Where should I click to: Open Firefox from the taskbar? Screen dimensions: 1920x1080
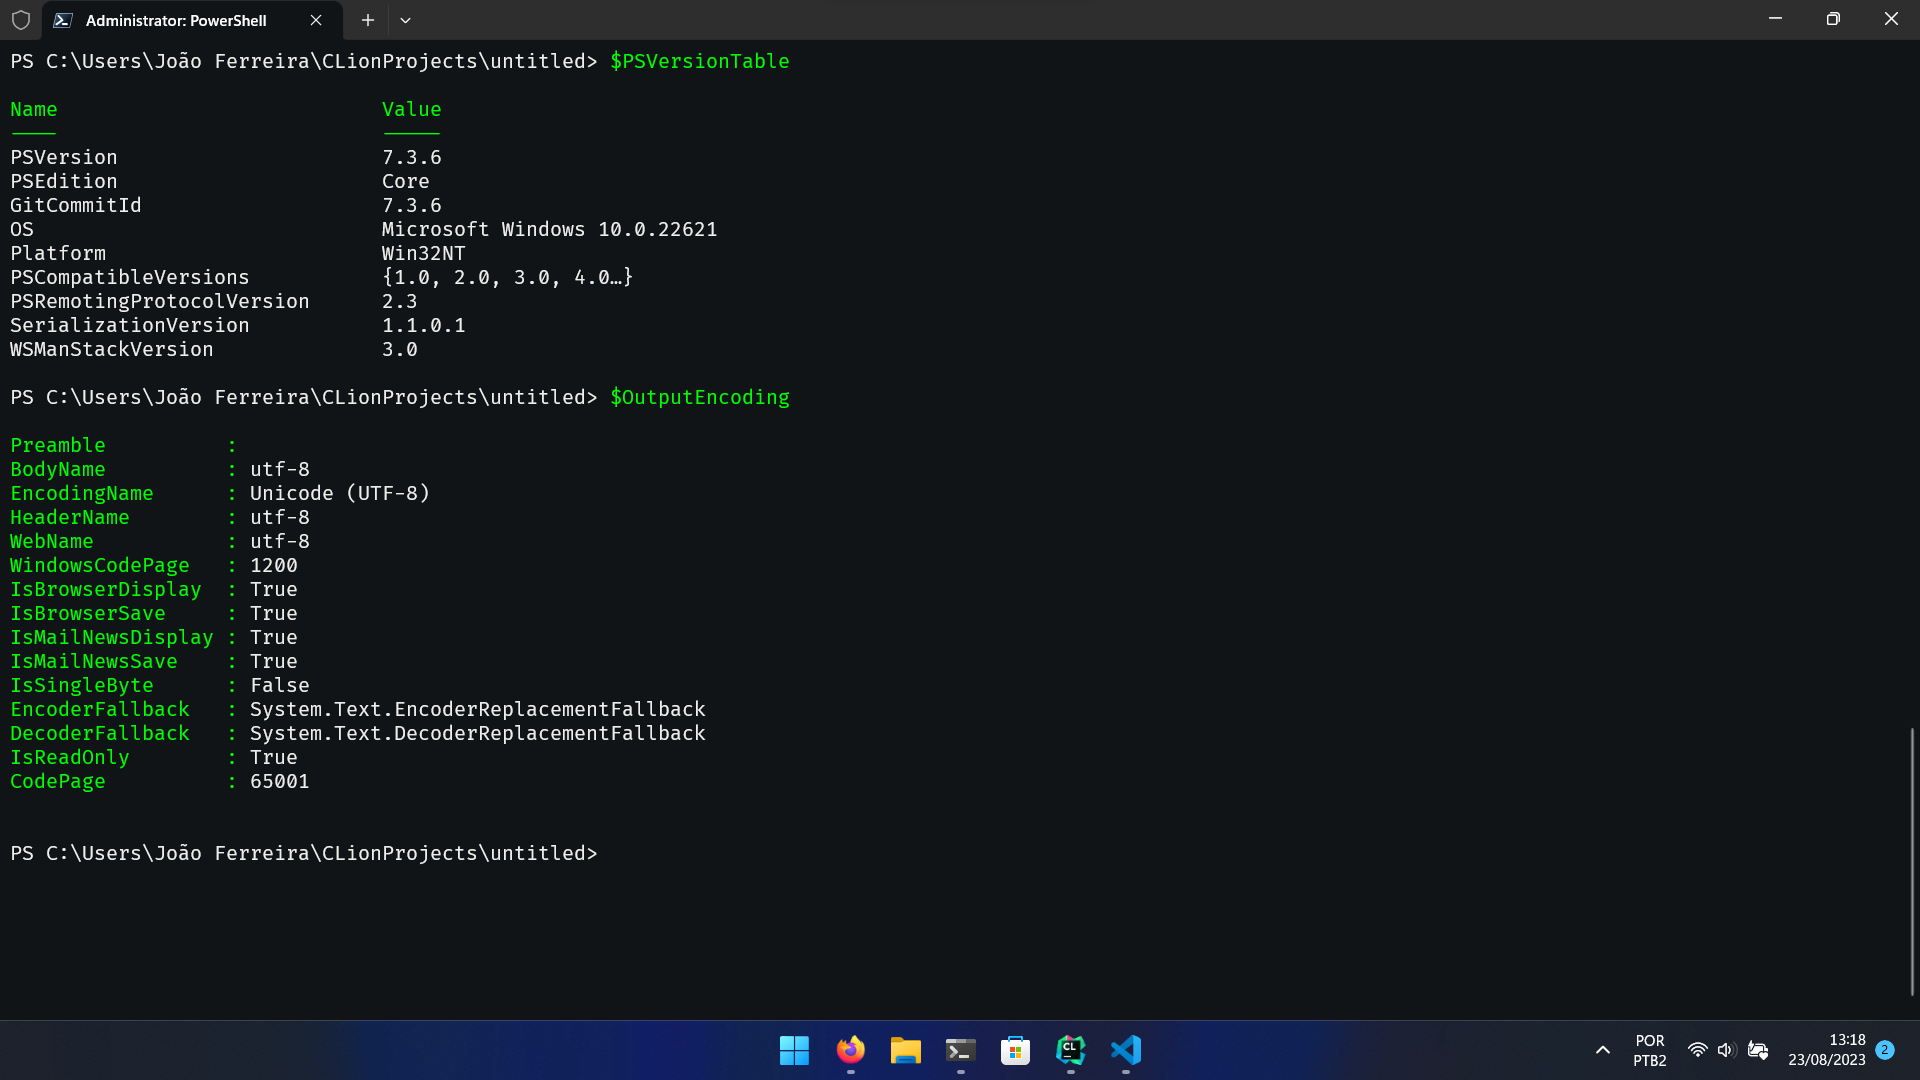(x=850, y=1050)
